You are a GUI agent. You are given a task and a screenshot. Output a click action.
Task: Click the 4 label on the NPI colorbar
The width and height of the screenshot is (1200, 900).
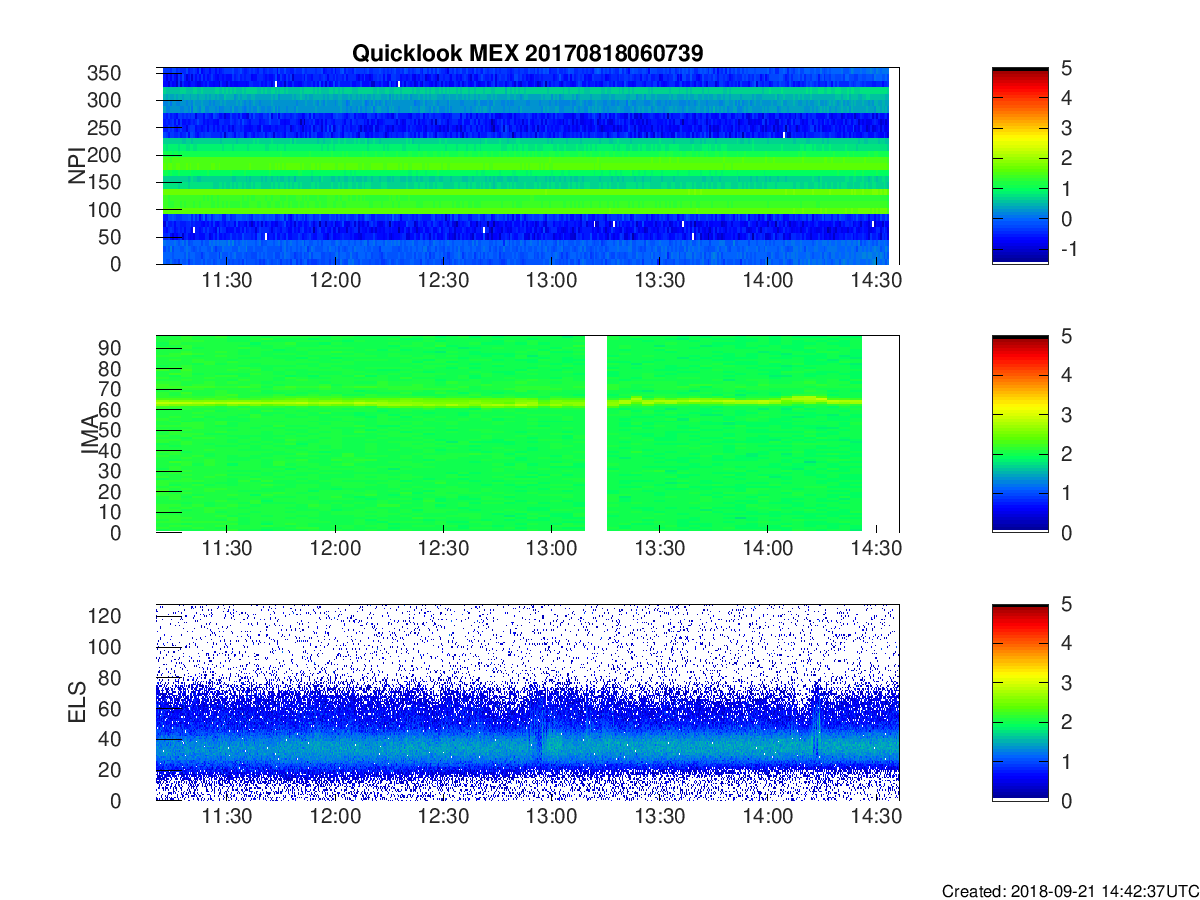pyautogui.click(x=1065, y=98)
